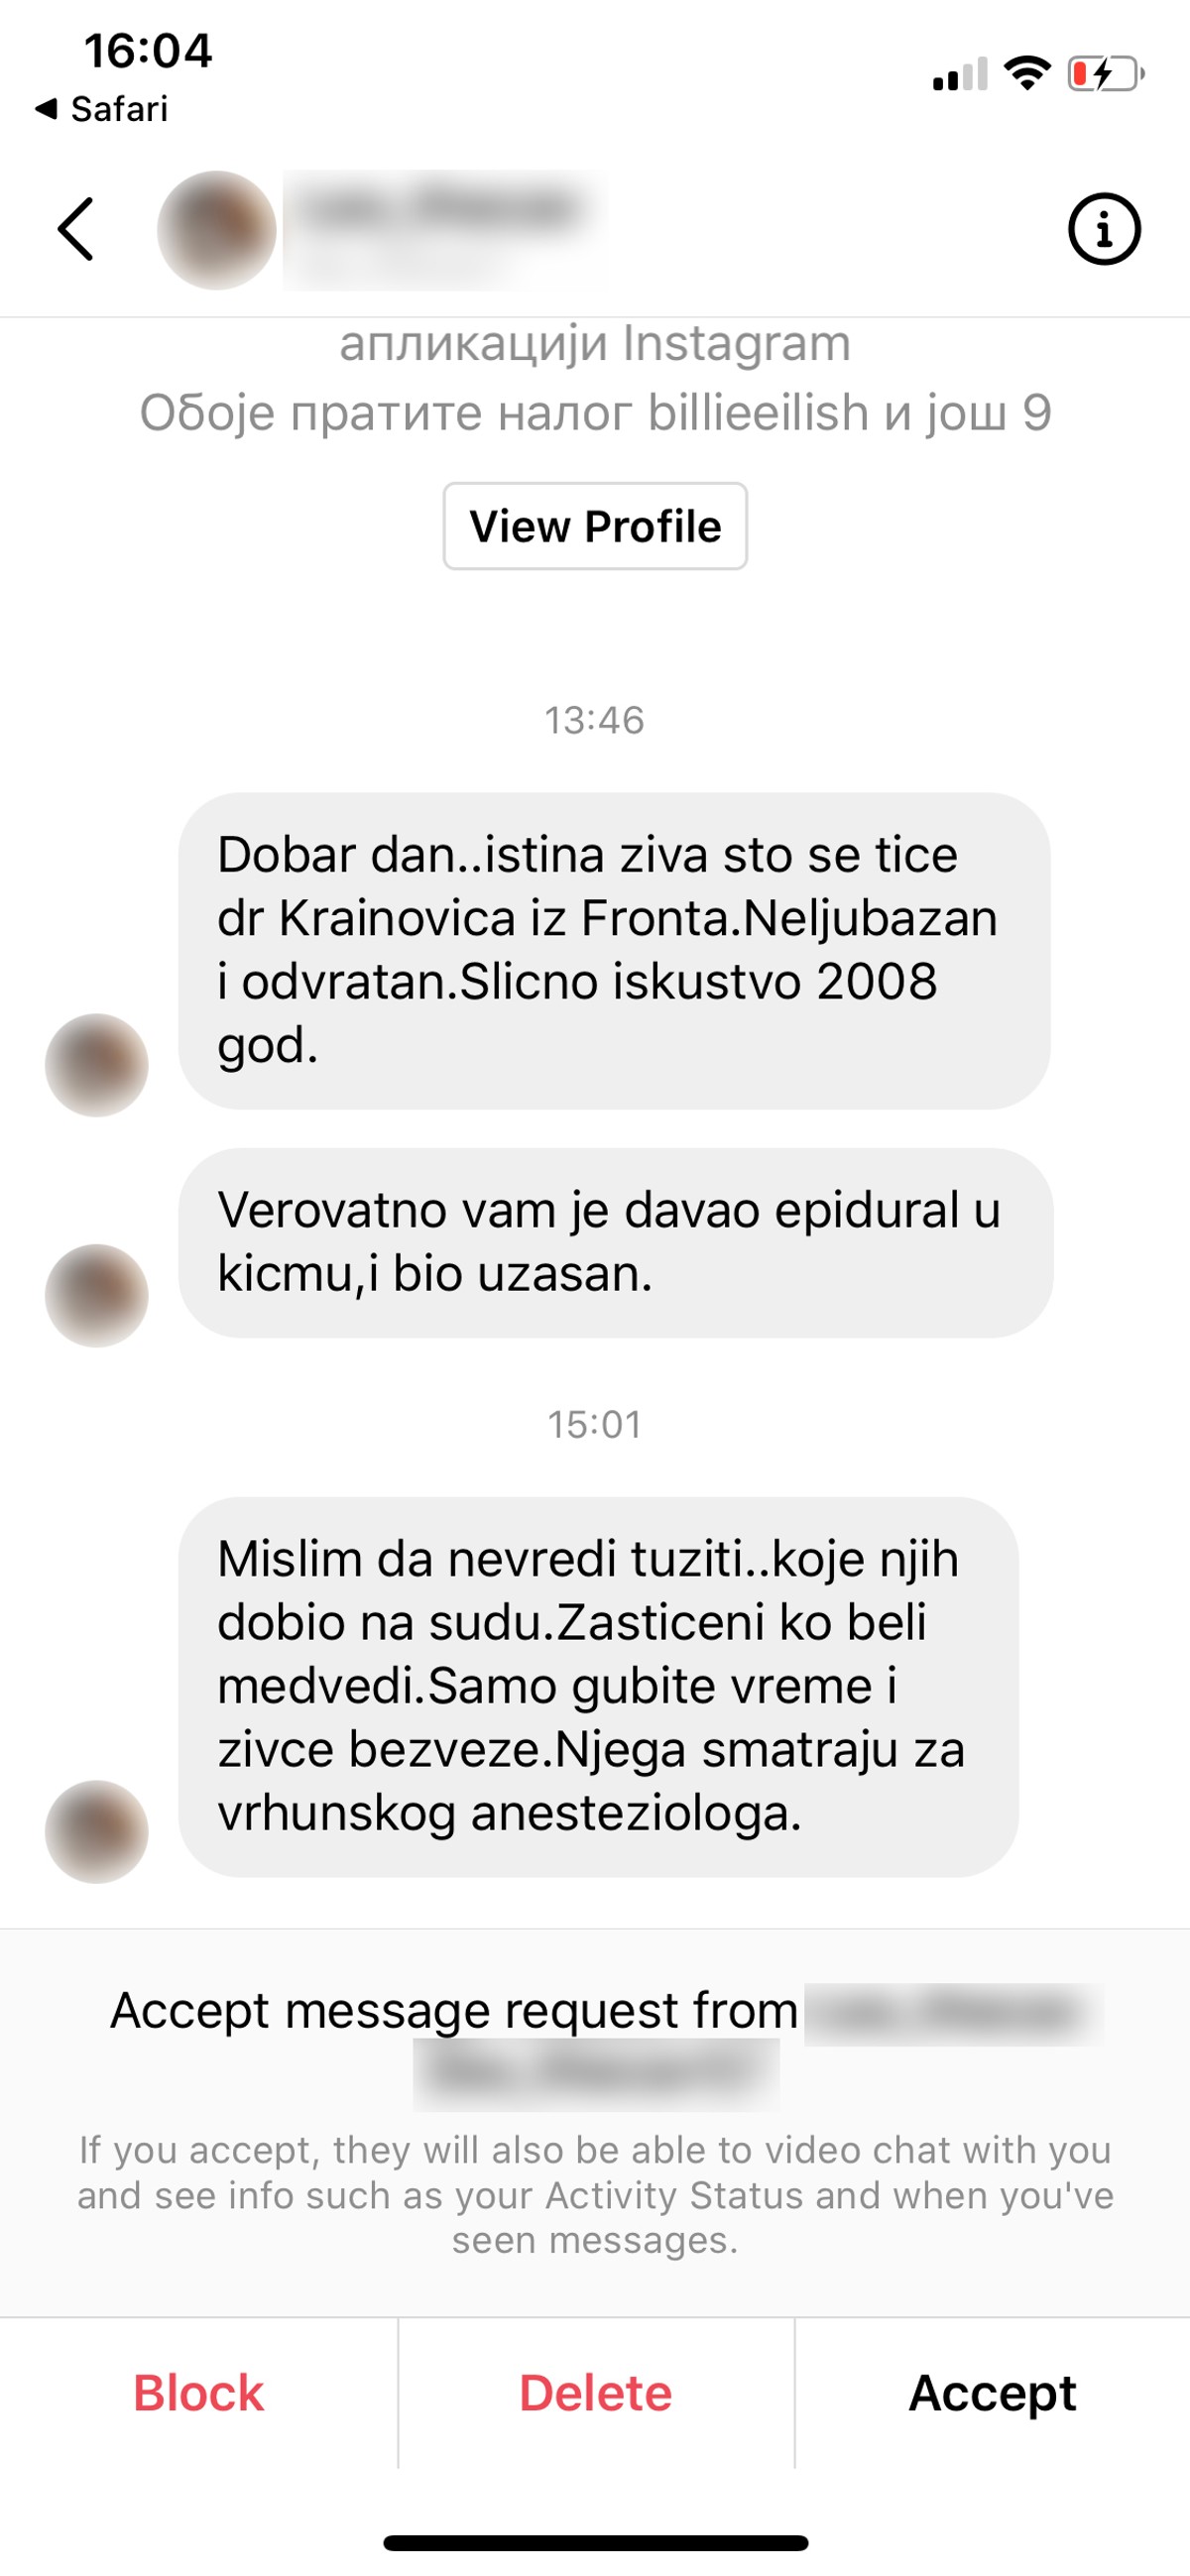Image resolution: width=1190 pixels, height=2576 pixels.
Task: Delete this message request
Action: pos(595,2393)
